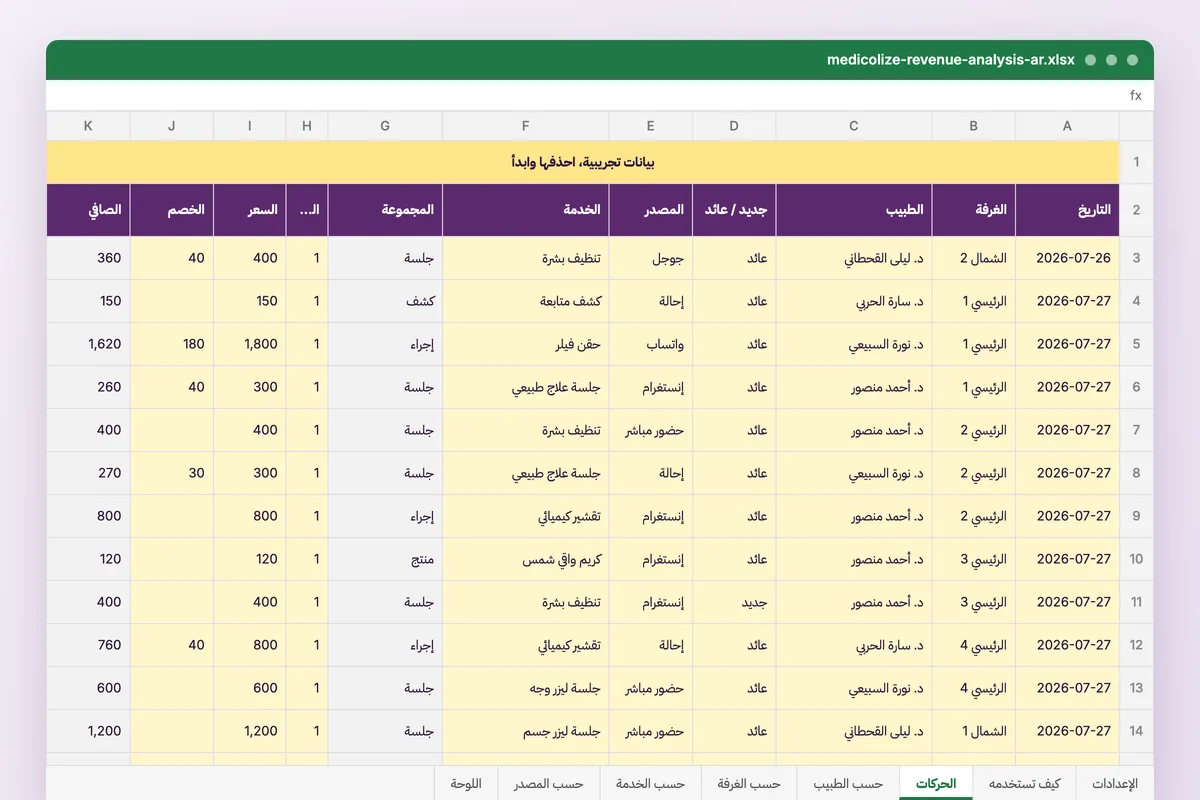1200x800 pixels.
Task: Select the جلسة ليزر وجه cell
Action: pos(526,688)
